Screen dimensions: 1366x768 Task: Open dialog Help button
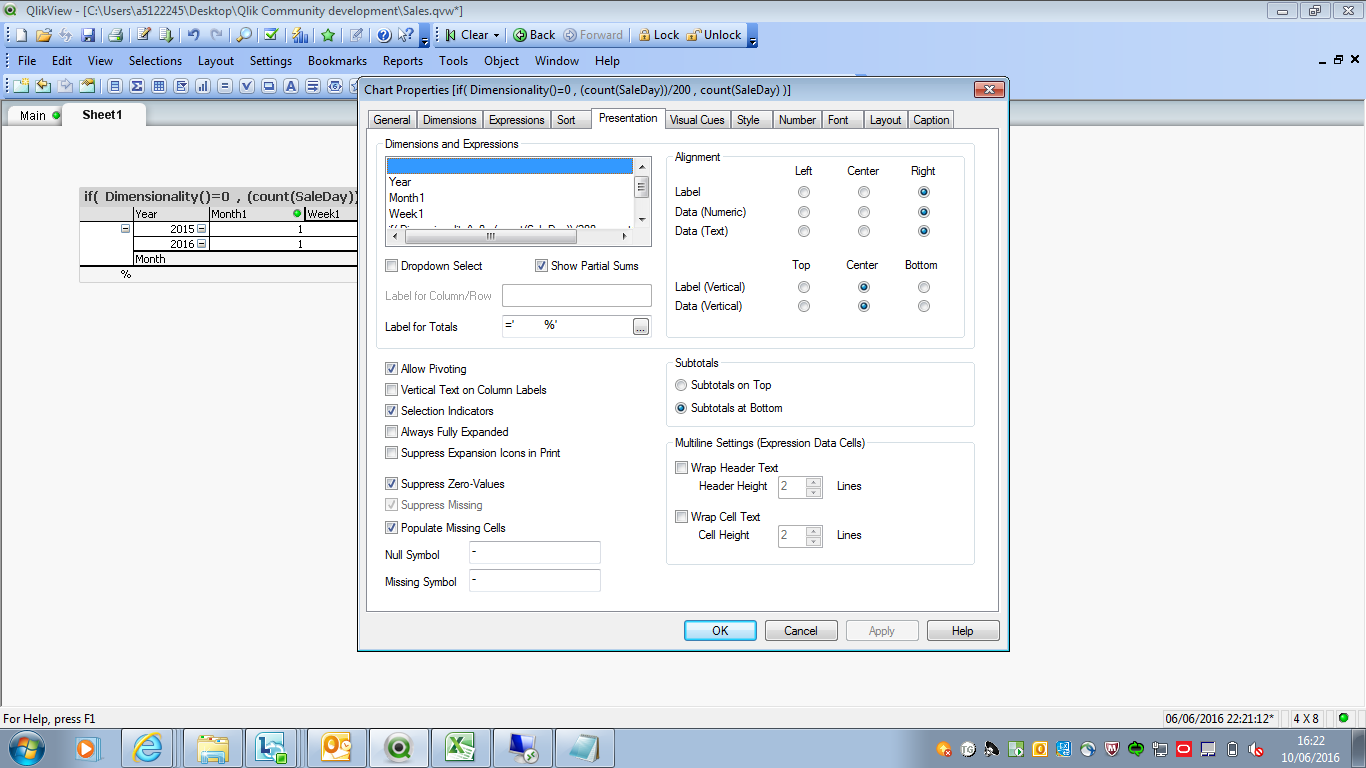[963, 631]
